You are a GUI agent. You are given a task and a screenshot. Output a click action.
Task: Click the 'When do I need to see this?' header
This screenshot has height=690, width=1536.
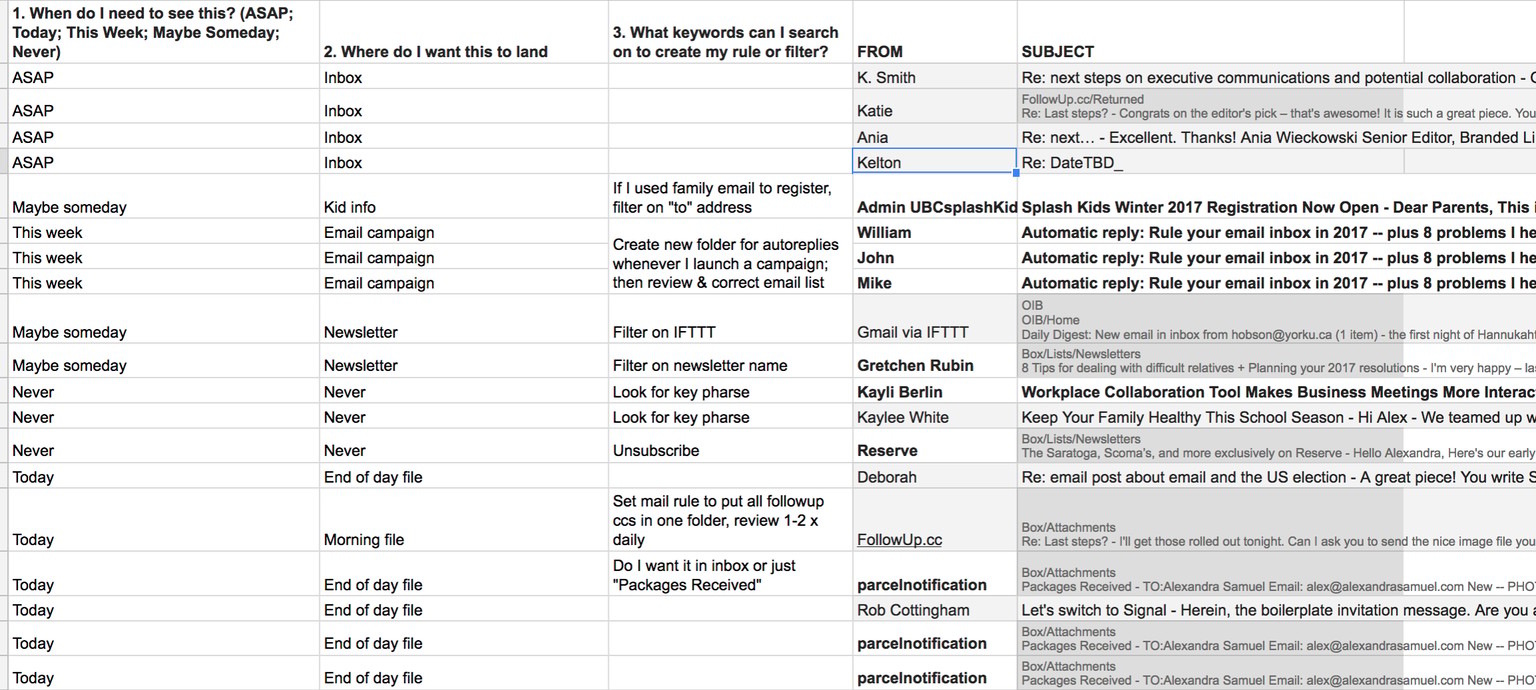(164, 32)
